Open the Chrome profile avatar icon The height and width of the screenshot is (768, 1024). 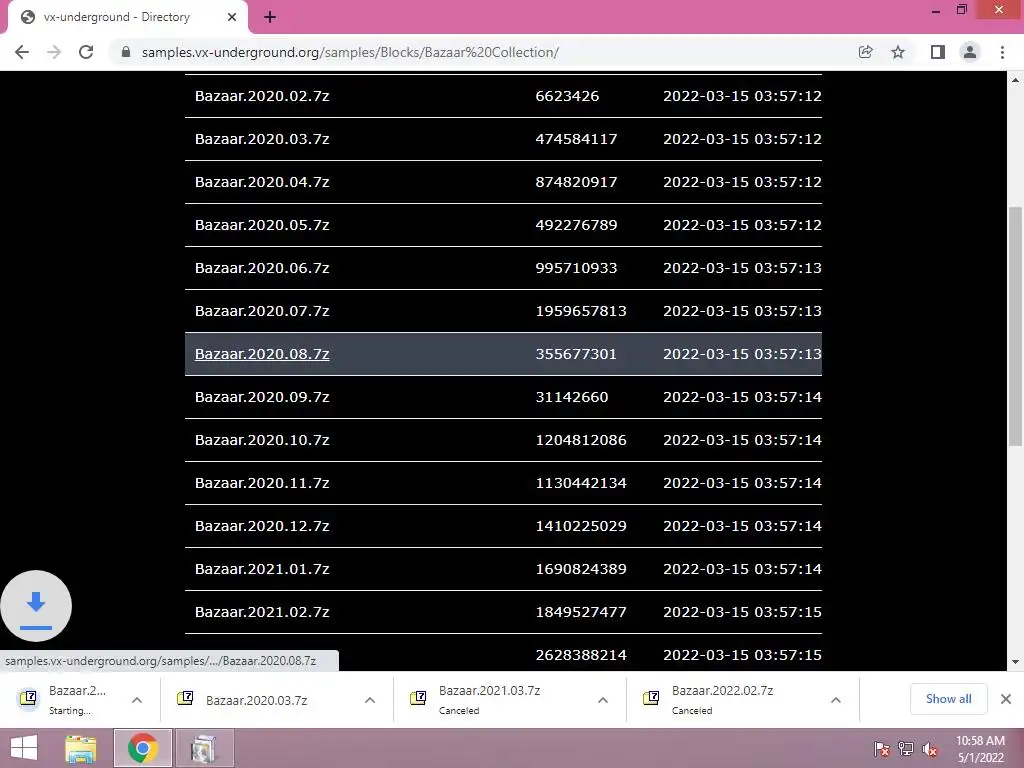970,52
